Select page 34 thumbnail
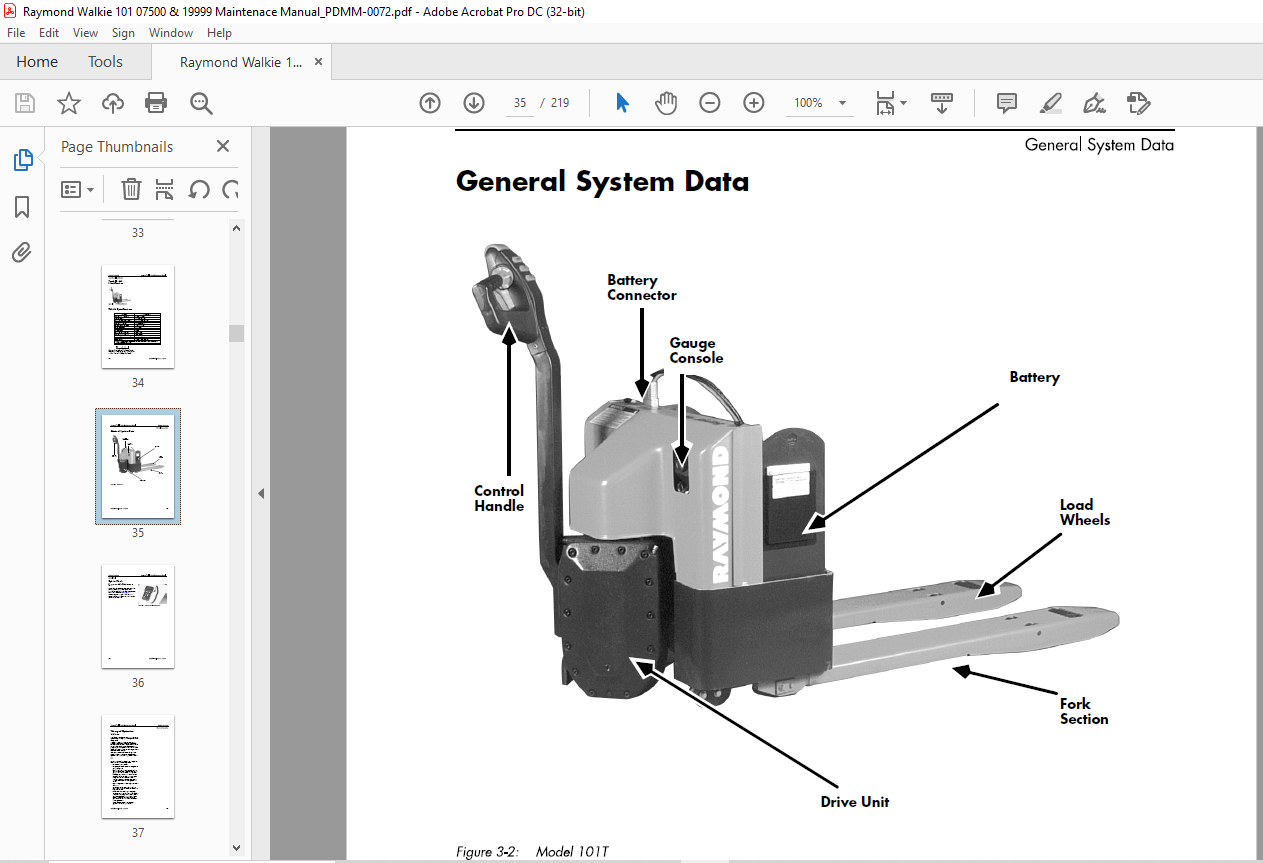Viewport: 1263px width, 863px height. tap(138, 317)
